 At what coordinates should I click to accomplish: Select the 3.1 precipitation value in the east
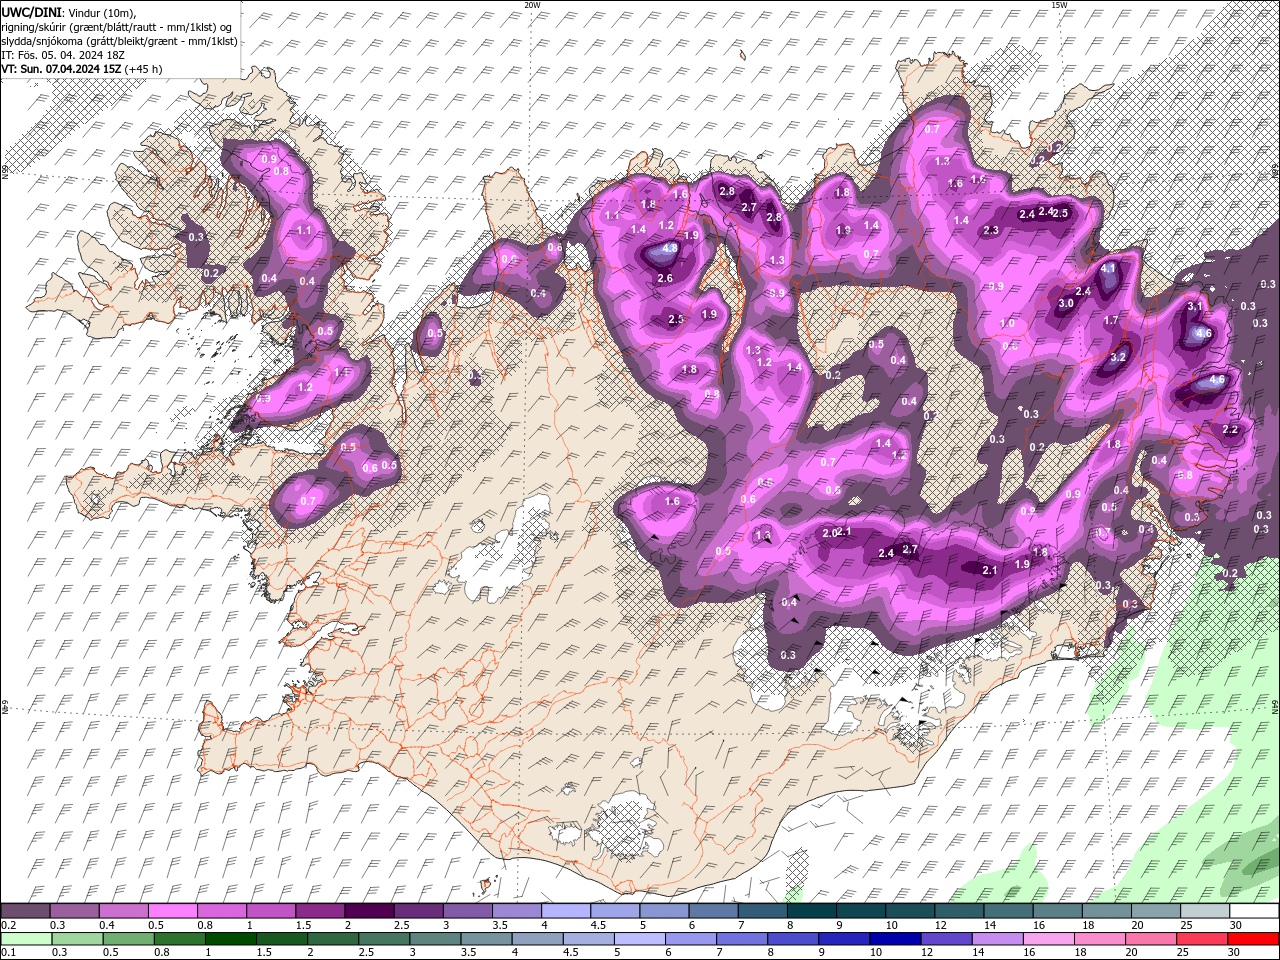click(1195, 306)
